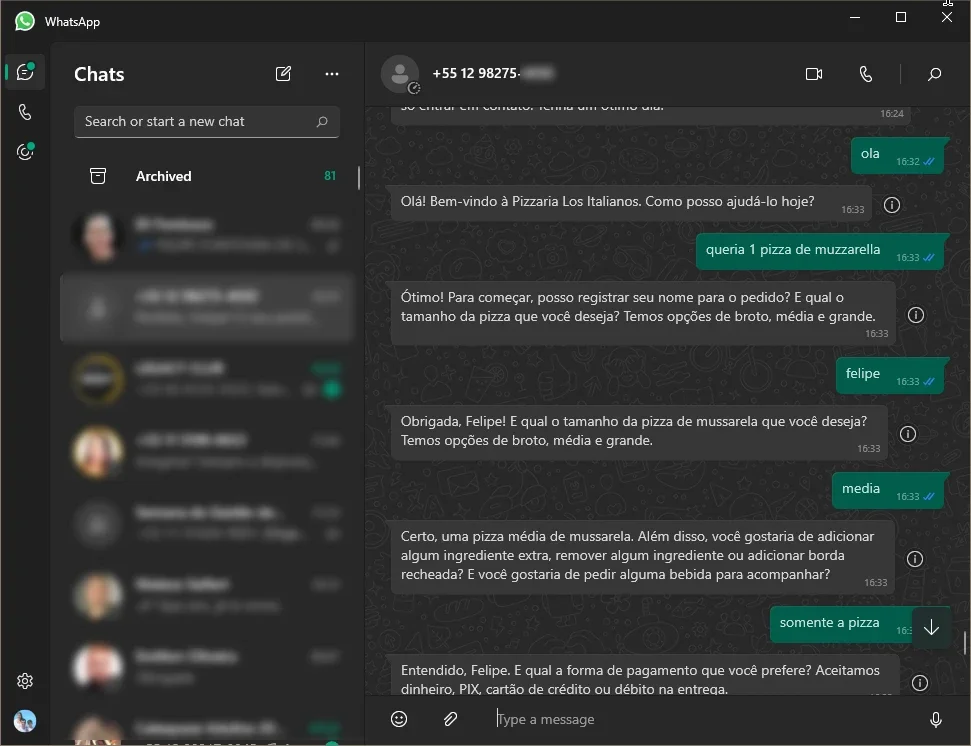Screen dimensions: 971x746
Task: Record a voice message with microphone
Action: (936, 719)
